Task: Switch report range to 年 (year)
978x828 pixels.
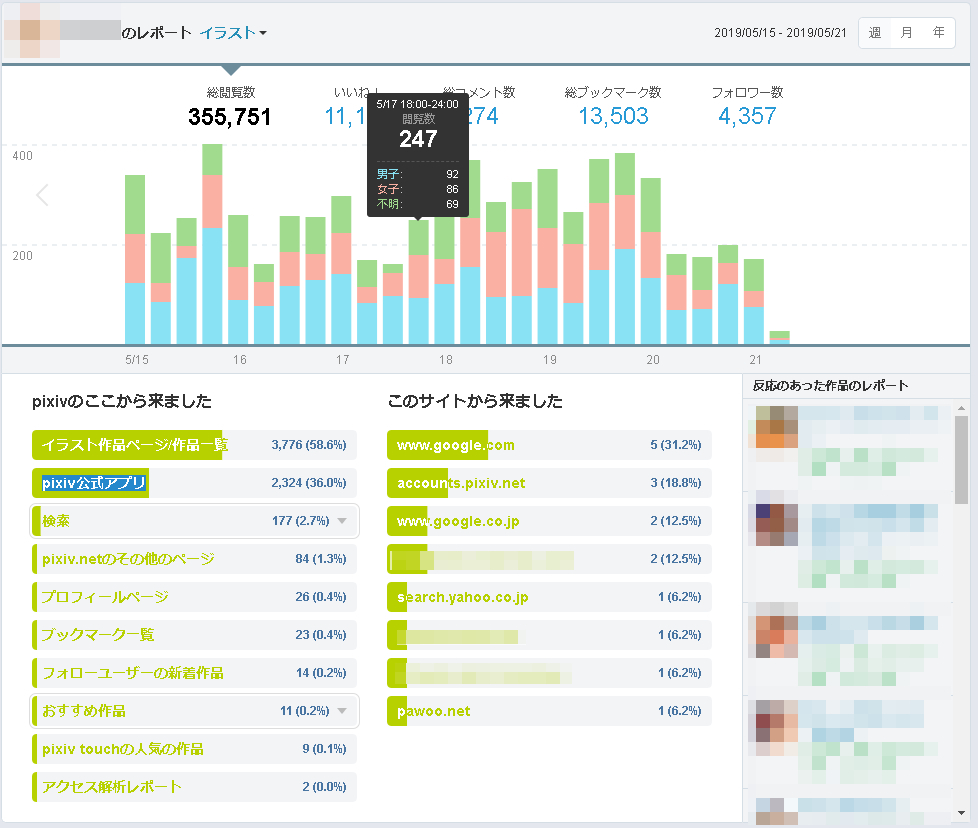Action: click(938, 33)
